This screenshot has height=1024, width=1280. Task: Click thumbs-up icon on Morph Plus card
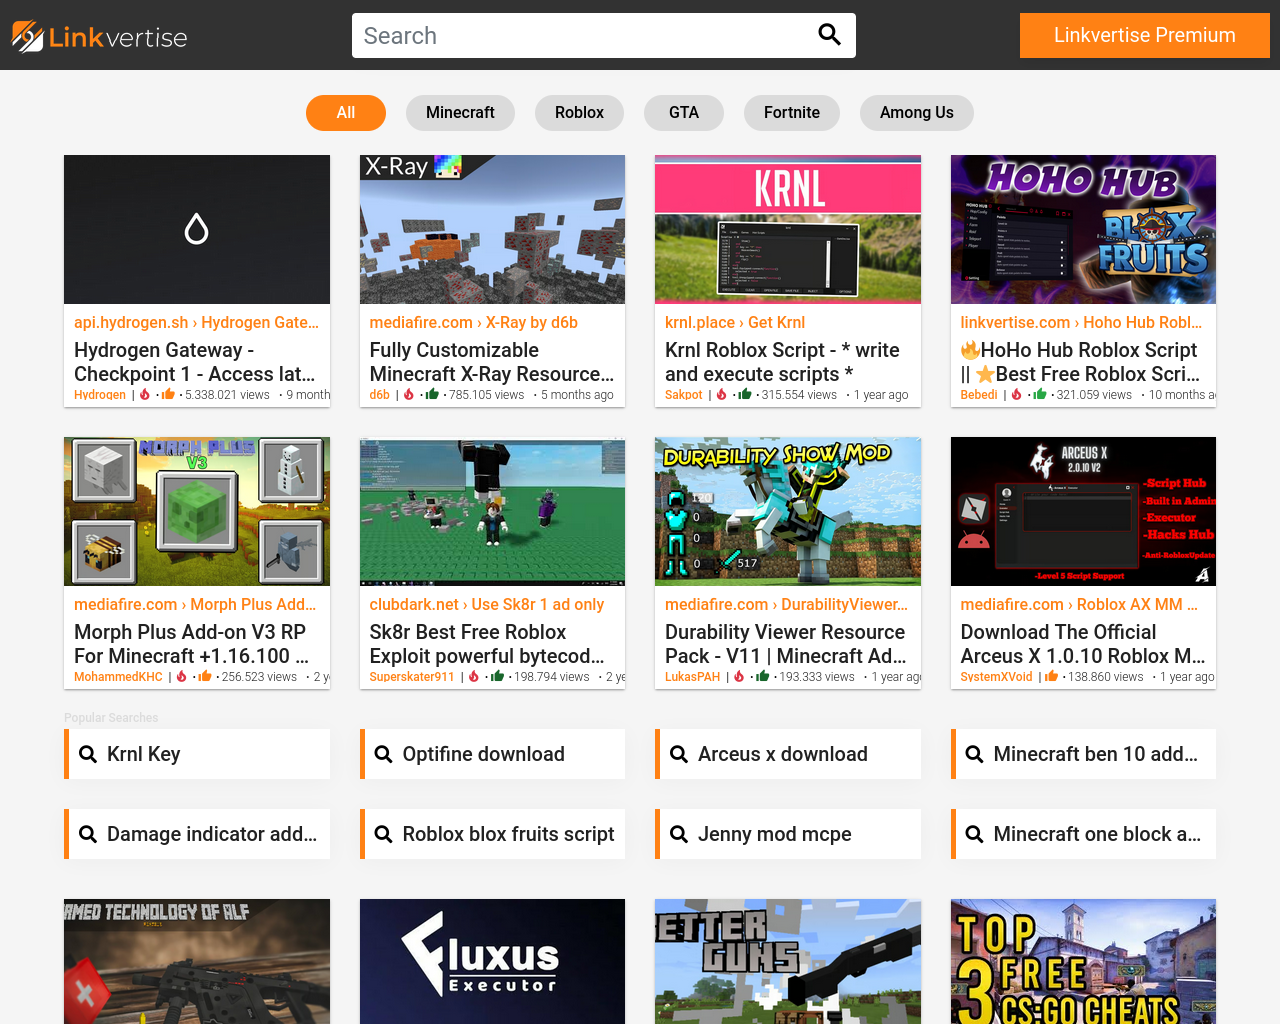coord(205,676)
